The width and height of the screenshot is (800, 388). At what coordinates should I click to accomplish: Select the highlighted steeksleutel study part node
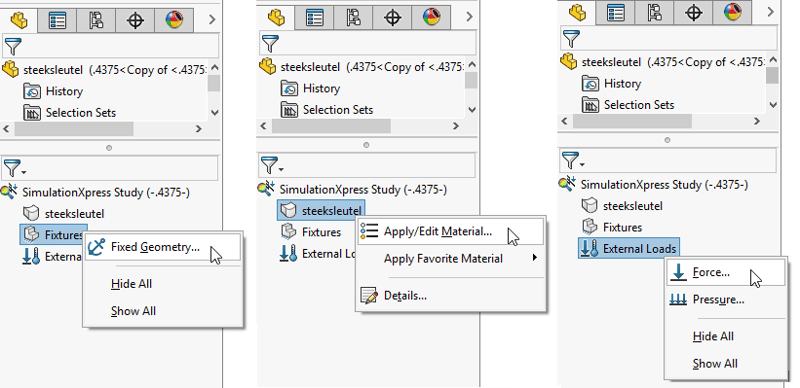coord(321,210)
